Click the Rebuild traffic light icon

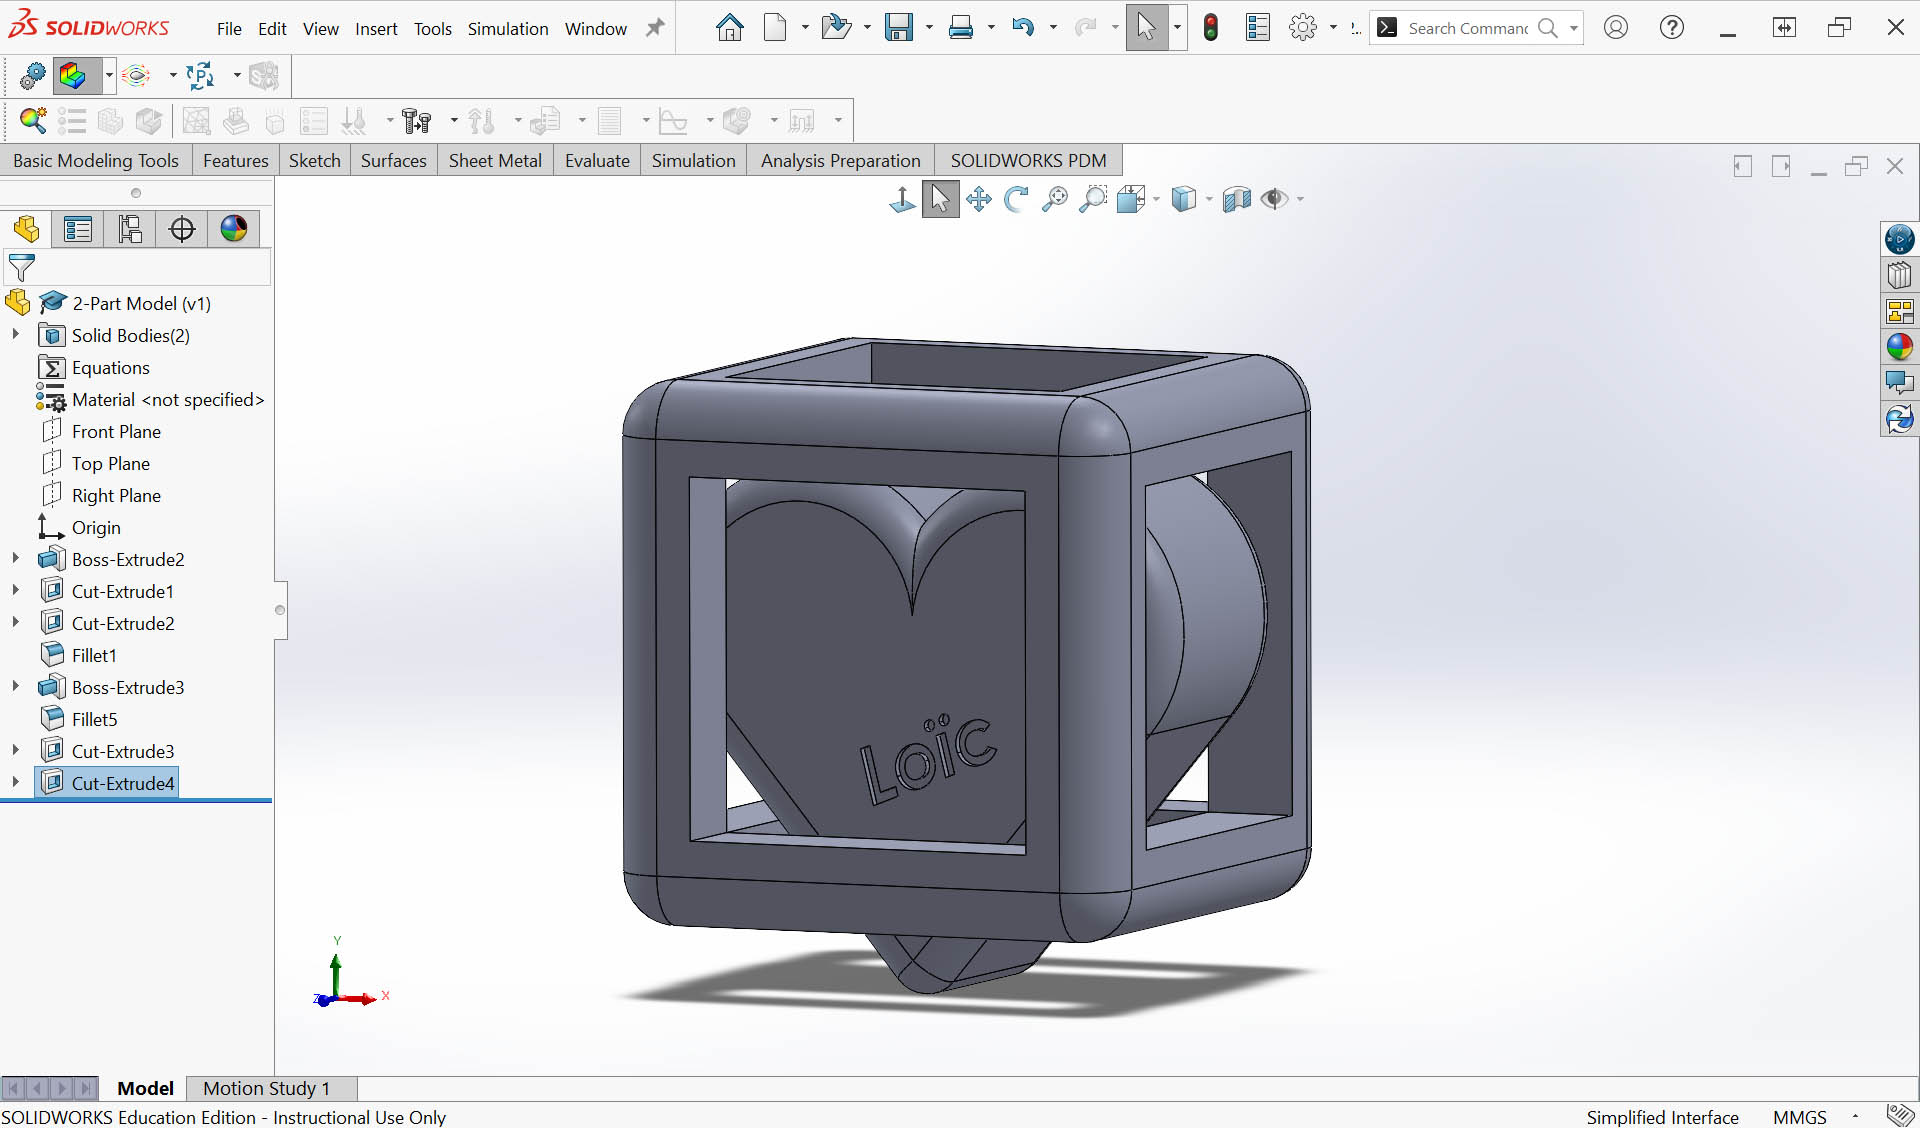[x=1211, y=28]
